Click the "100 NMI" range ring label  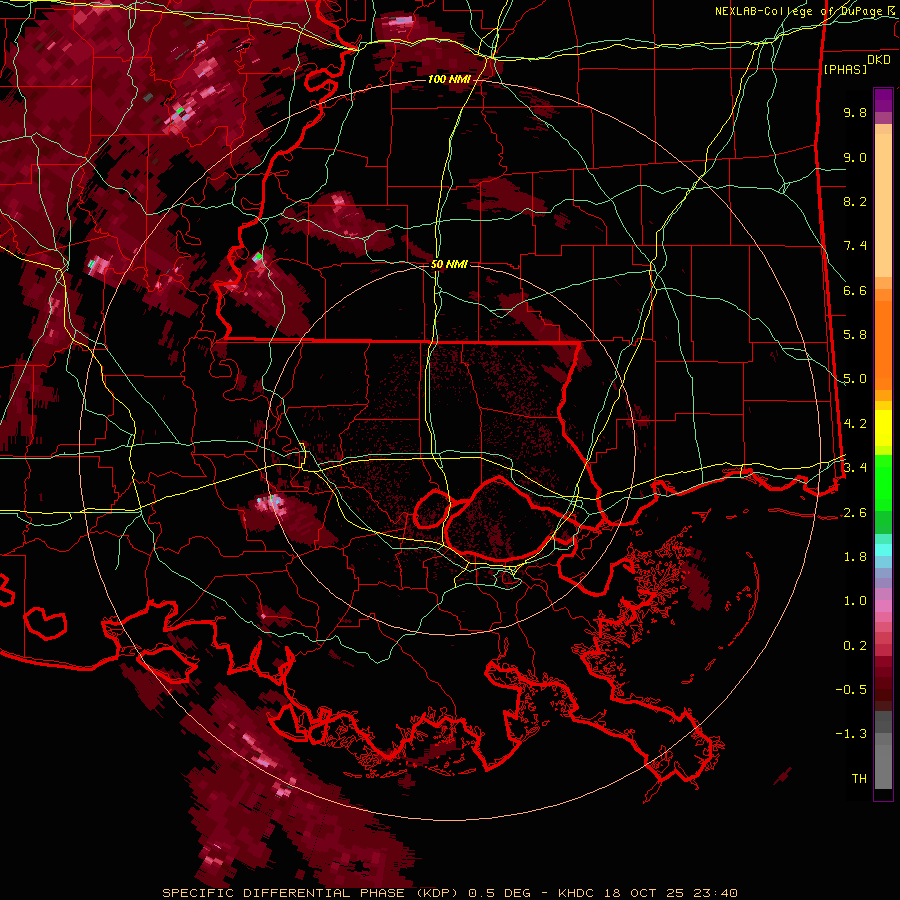click(x=449, y=79)
